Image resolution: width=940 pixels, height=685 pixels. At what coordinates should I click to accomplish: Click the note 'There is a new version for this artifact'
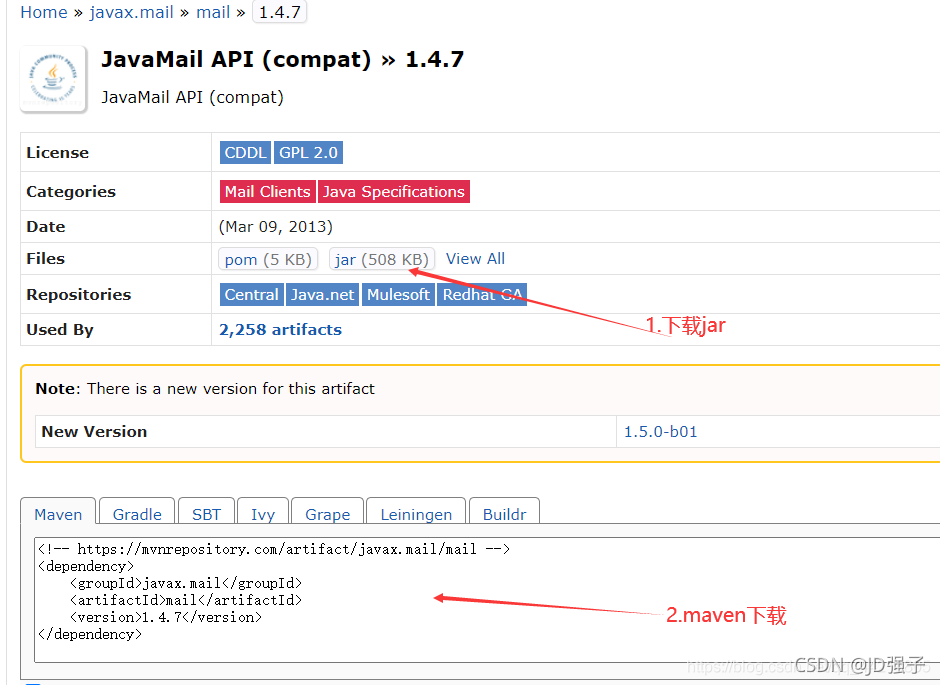tap(231, 388)
